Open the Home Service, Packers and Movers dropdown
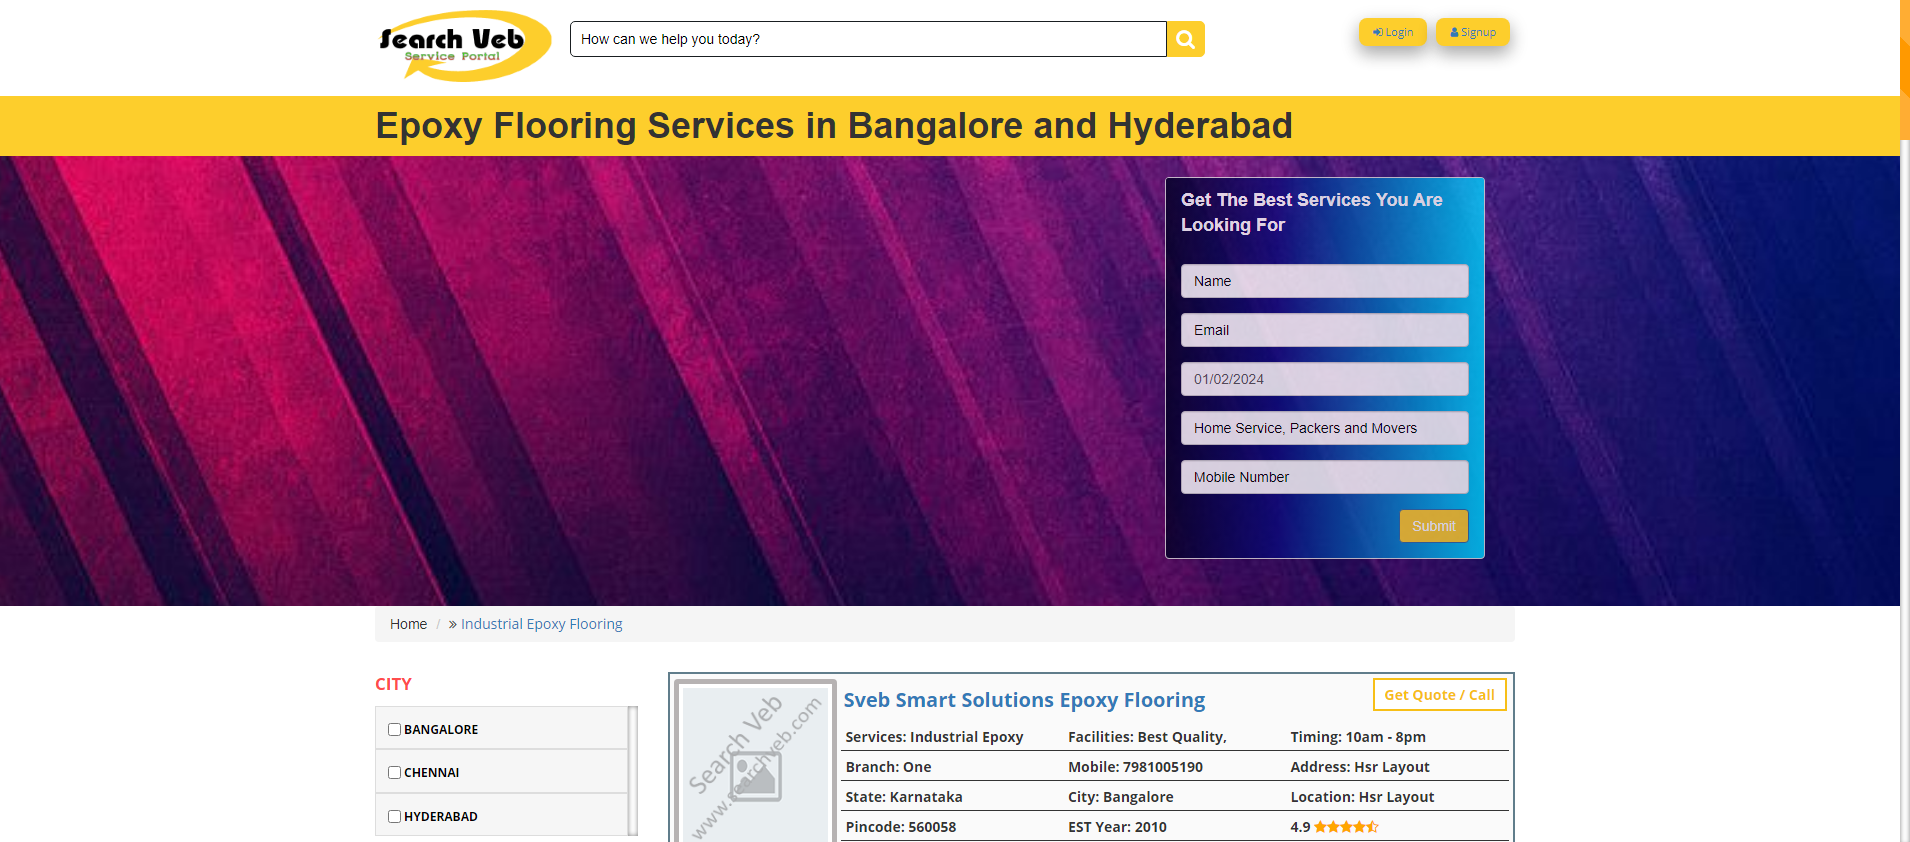Image resolution: width=1910 pixels, height=842 pixels. 1324,428
